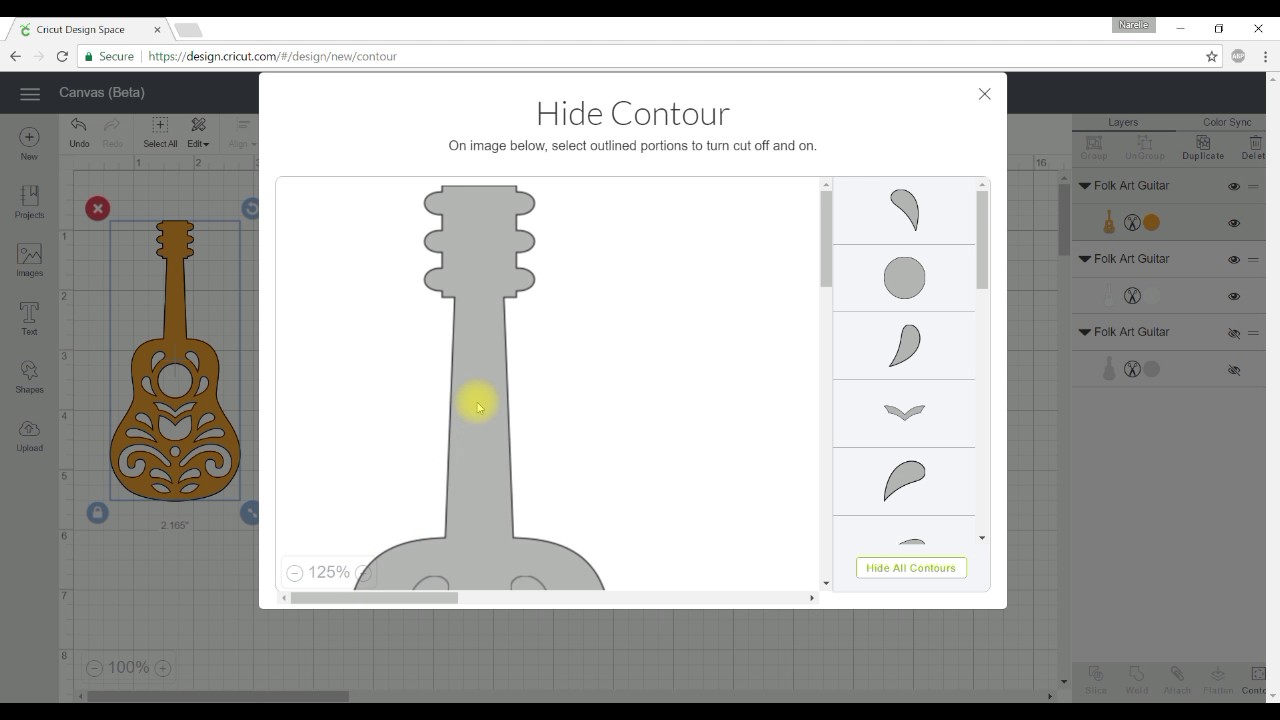Click the red delete handle on guitar
The width and height of the screenshot is (1280, 720).
97,208
